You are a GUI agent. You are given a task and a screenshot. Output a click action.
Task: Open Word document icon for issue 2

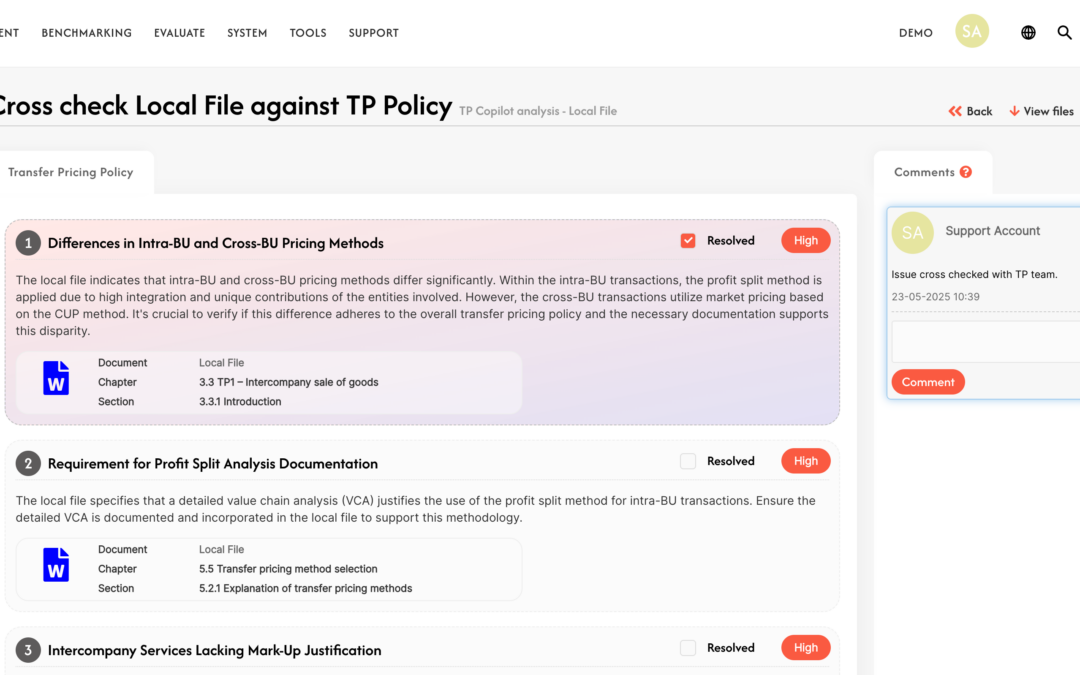56,565
